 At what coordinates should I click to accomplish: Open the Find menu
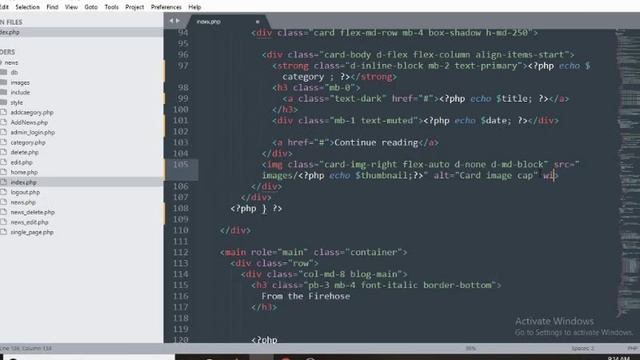click(52, 7)
